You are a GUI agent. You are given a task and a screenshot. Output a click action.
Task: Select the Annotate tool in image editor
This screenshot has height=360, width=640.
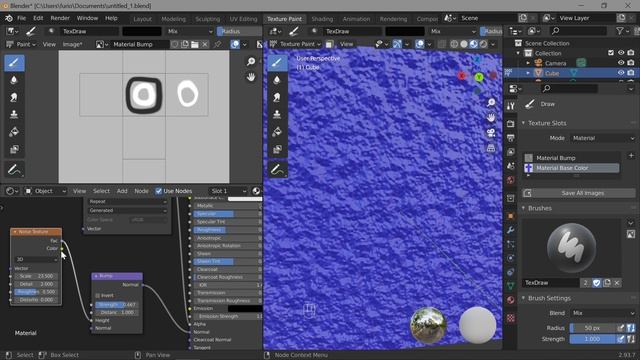click(x=14, y=169)
